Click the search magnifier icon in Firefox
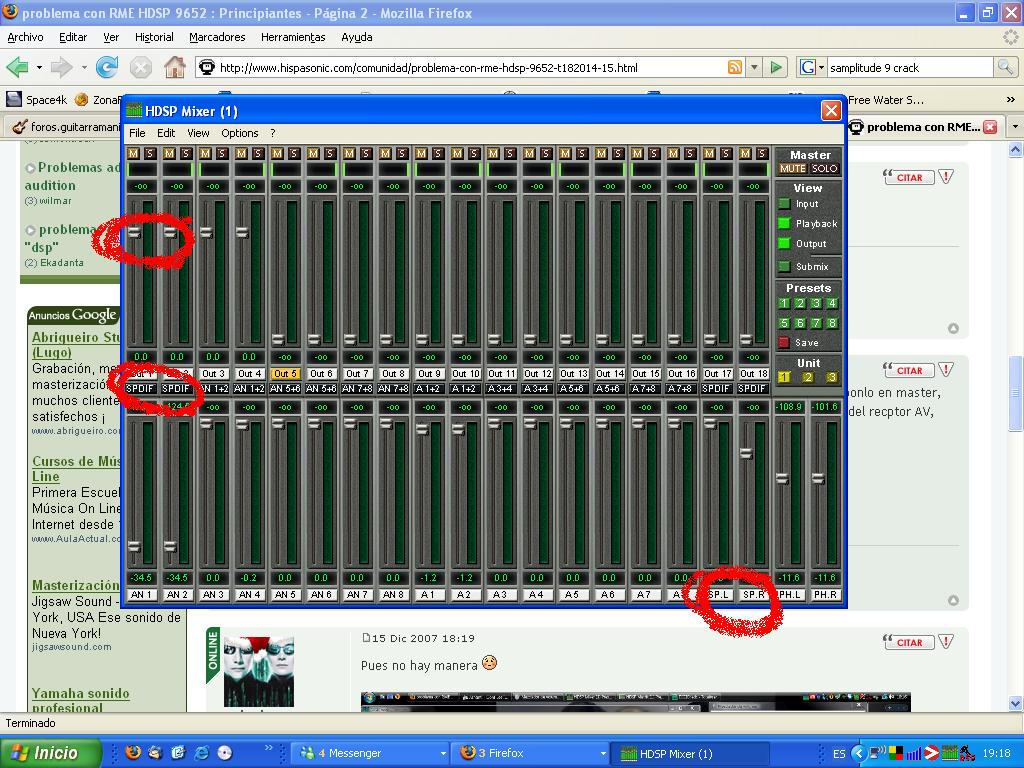The width and height of the screenshot is (1024, 768). point(1005,67)
